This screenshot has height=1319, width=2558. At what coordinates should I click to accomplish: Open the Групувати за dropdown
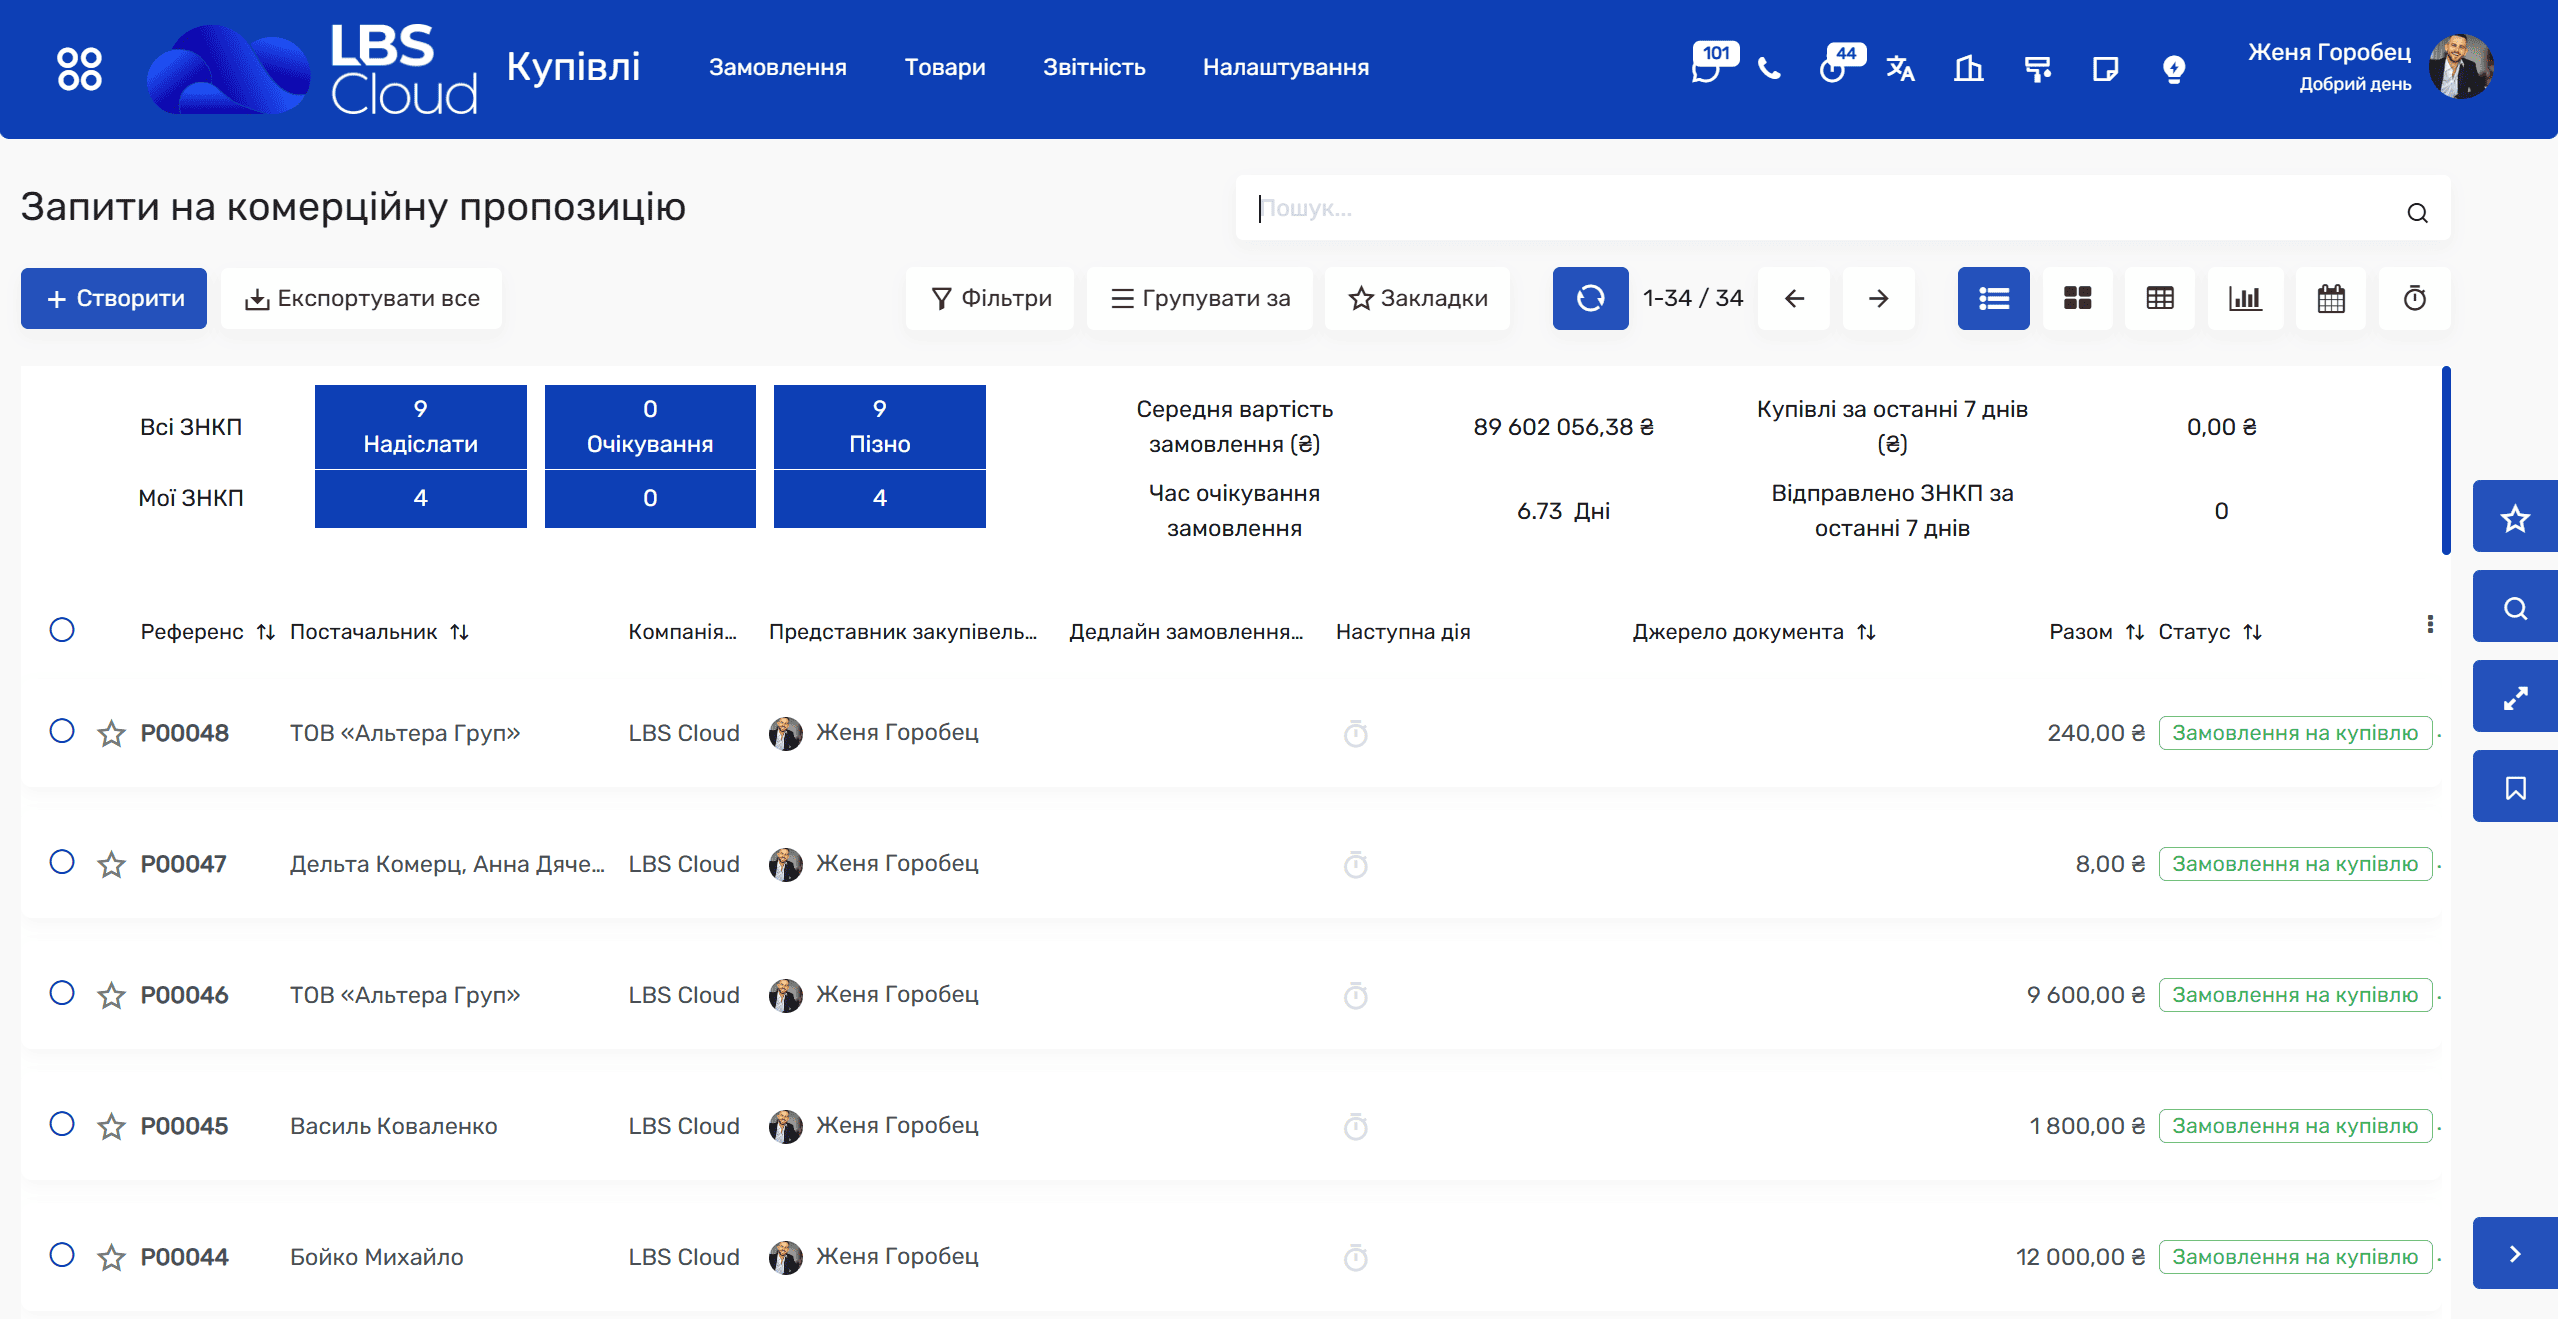point(1199,298)
